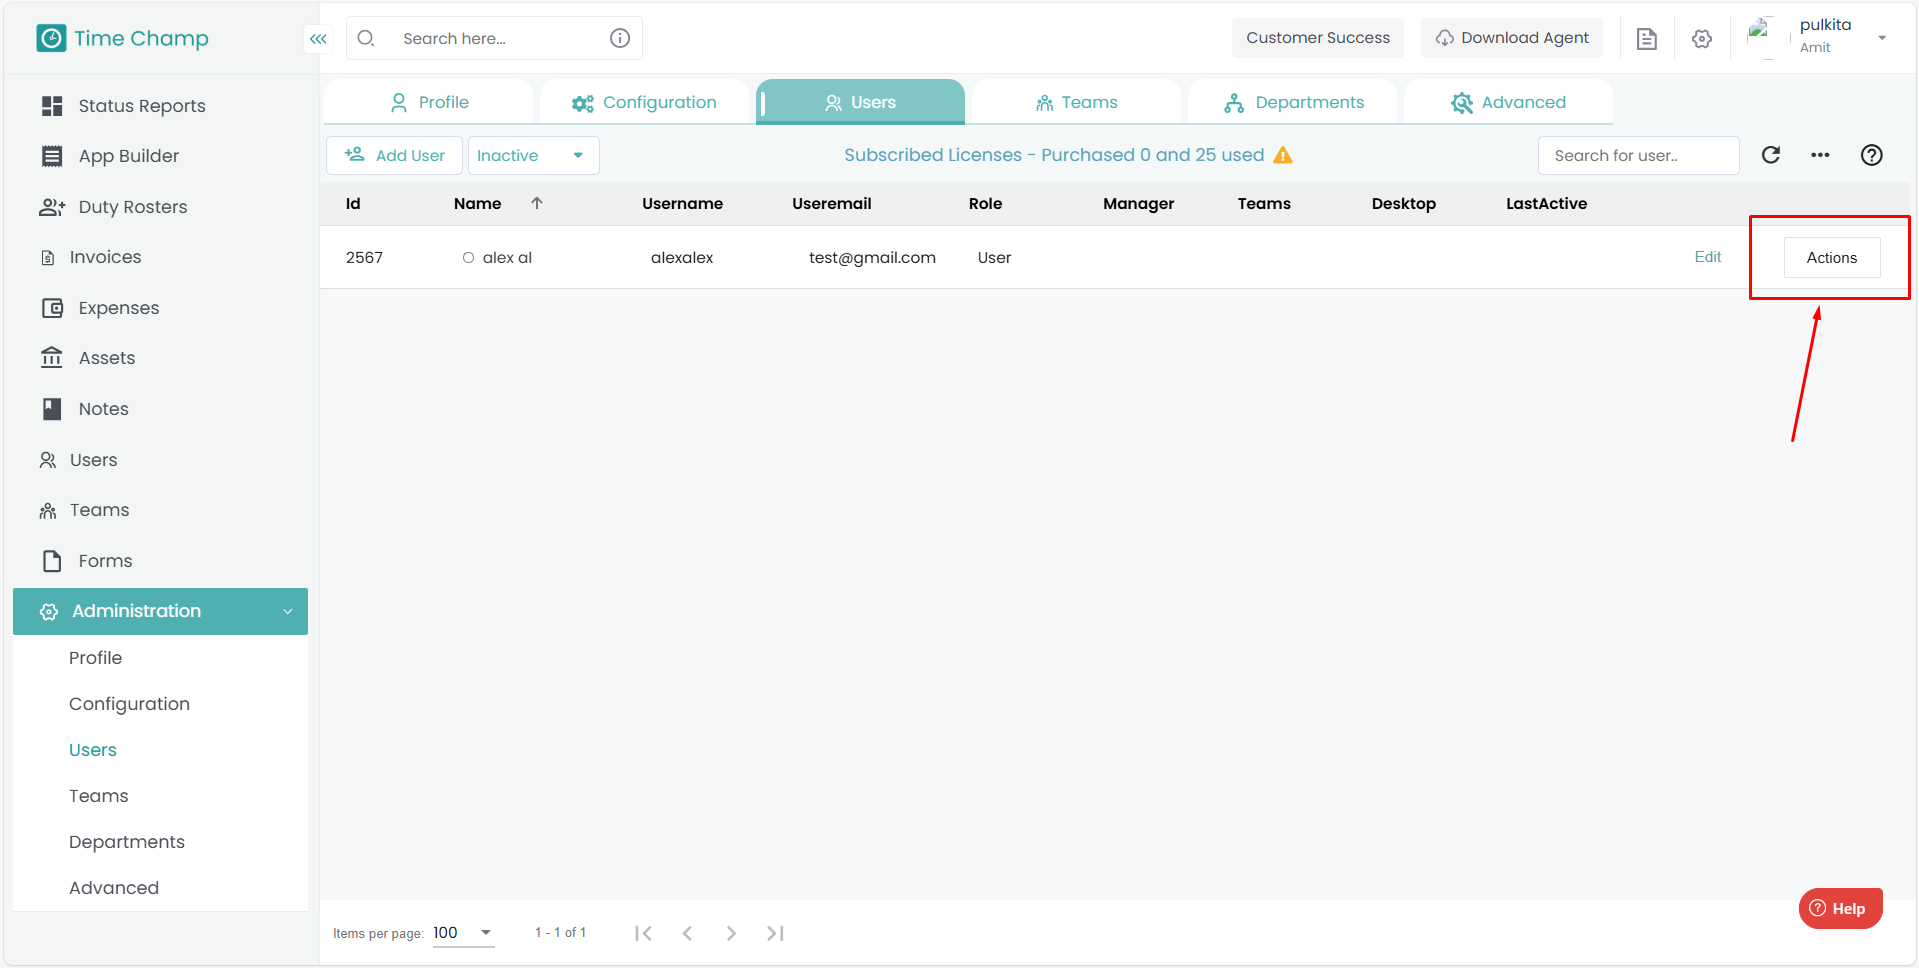Click the LastActive column header
This screenshot has width=1919, height=968.
point(1547,203)
